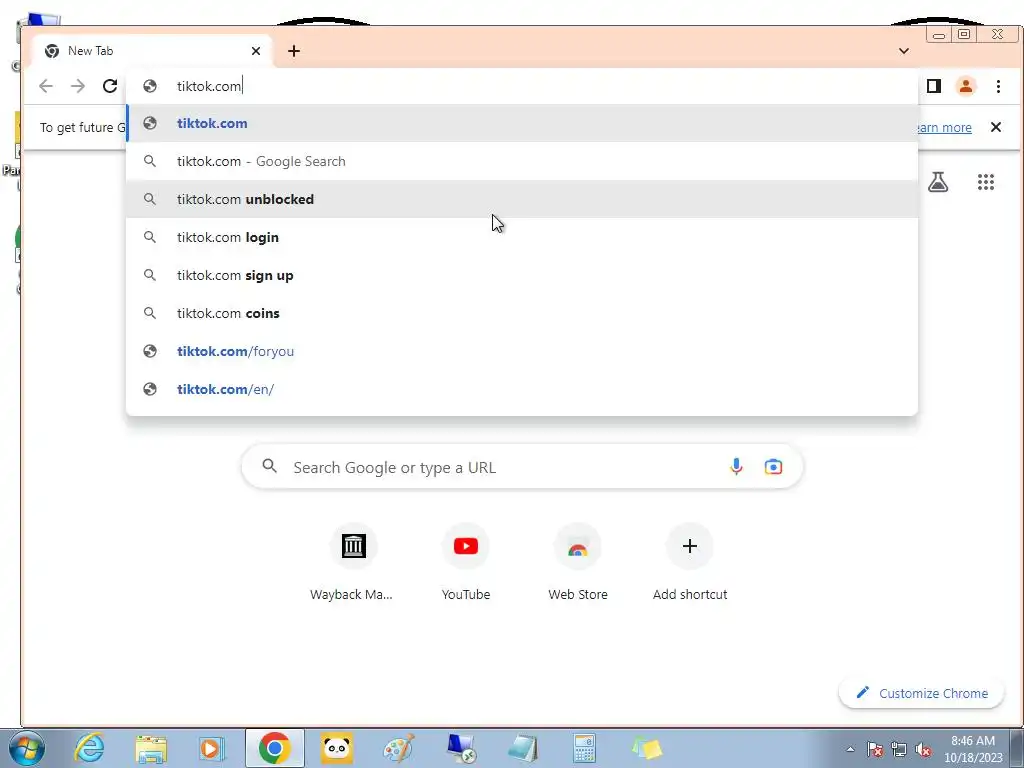1024x768 pixels.
Task: Go forward with the forward arrow
Action: [78, 86]
